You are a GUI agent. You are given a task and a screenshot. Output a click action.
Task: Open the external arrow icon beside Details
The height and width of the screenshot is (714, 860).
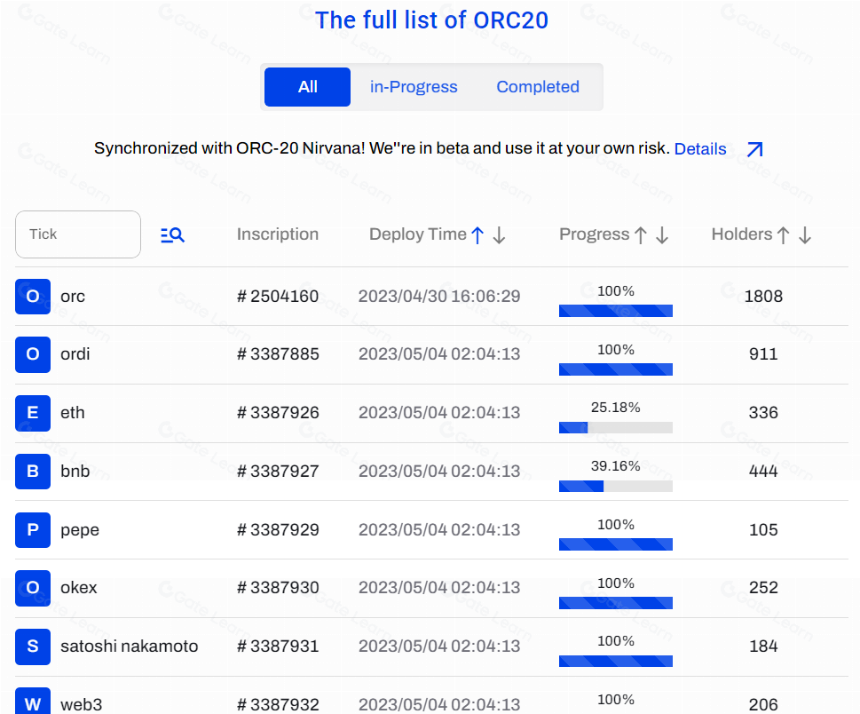click(755, 149)
